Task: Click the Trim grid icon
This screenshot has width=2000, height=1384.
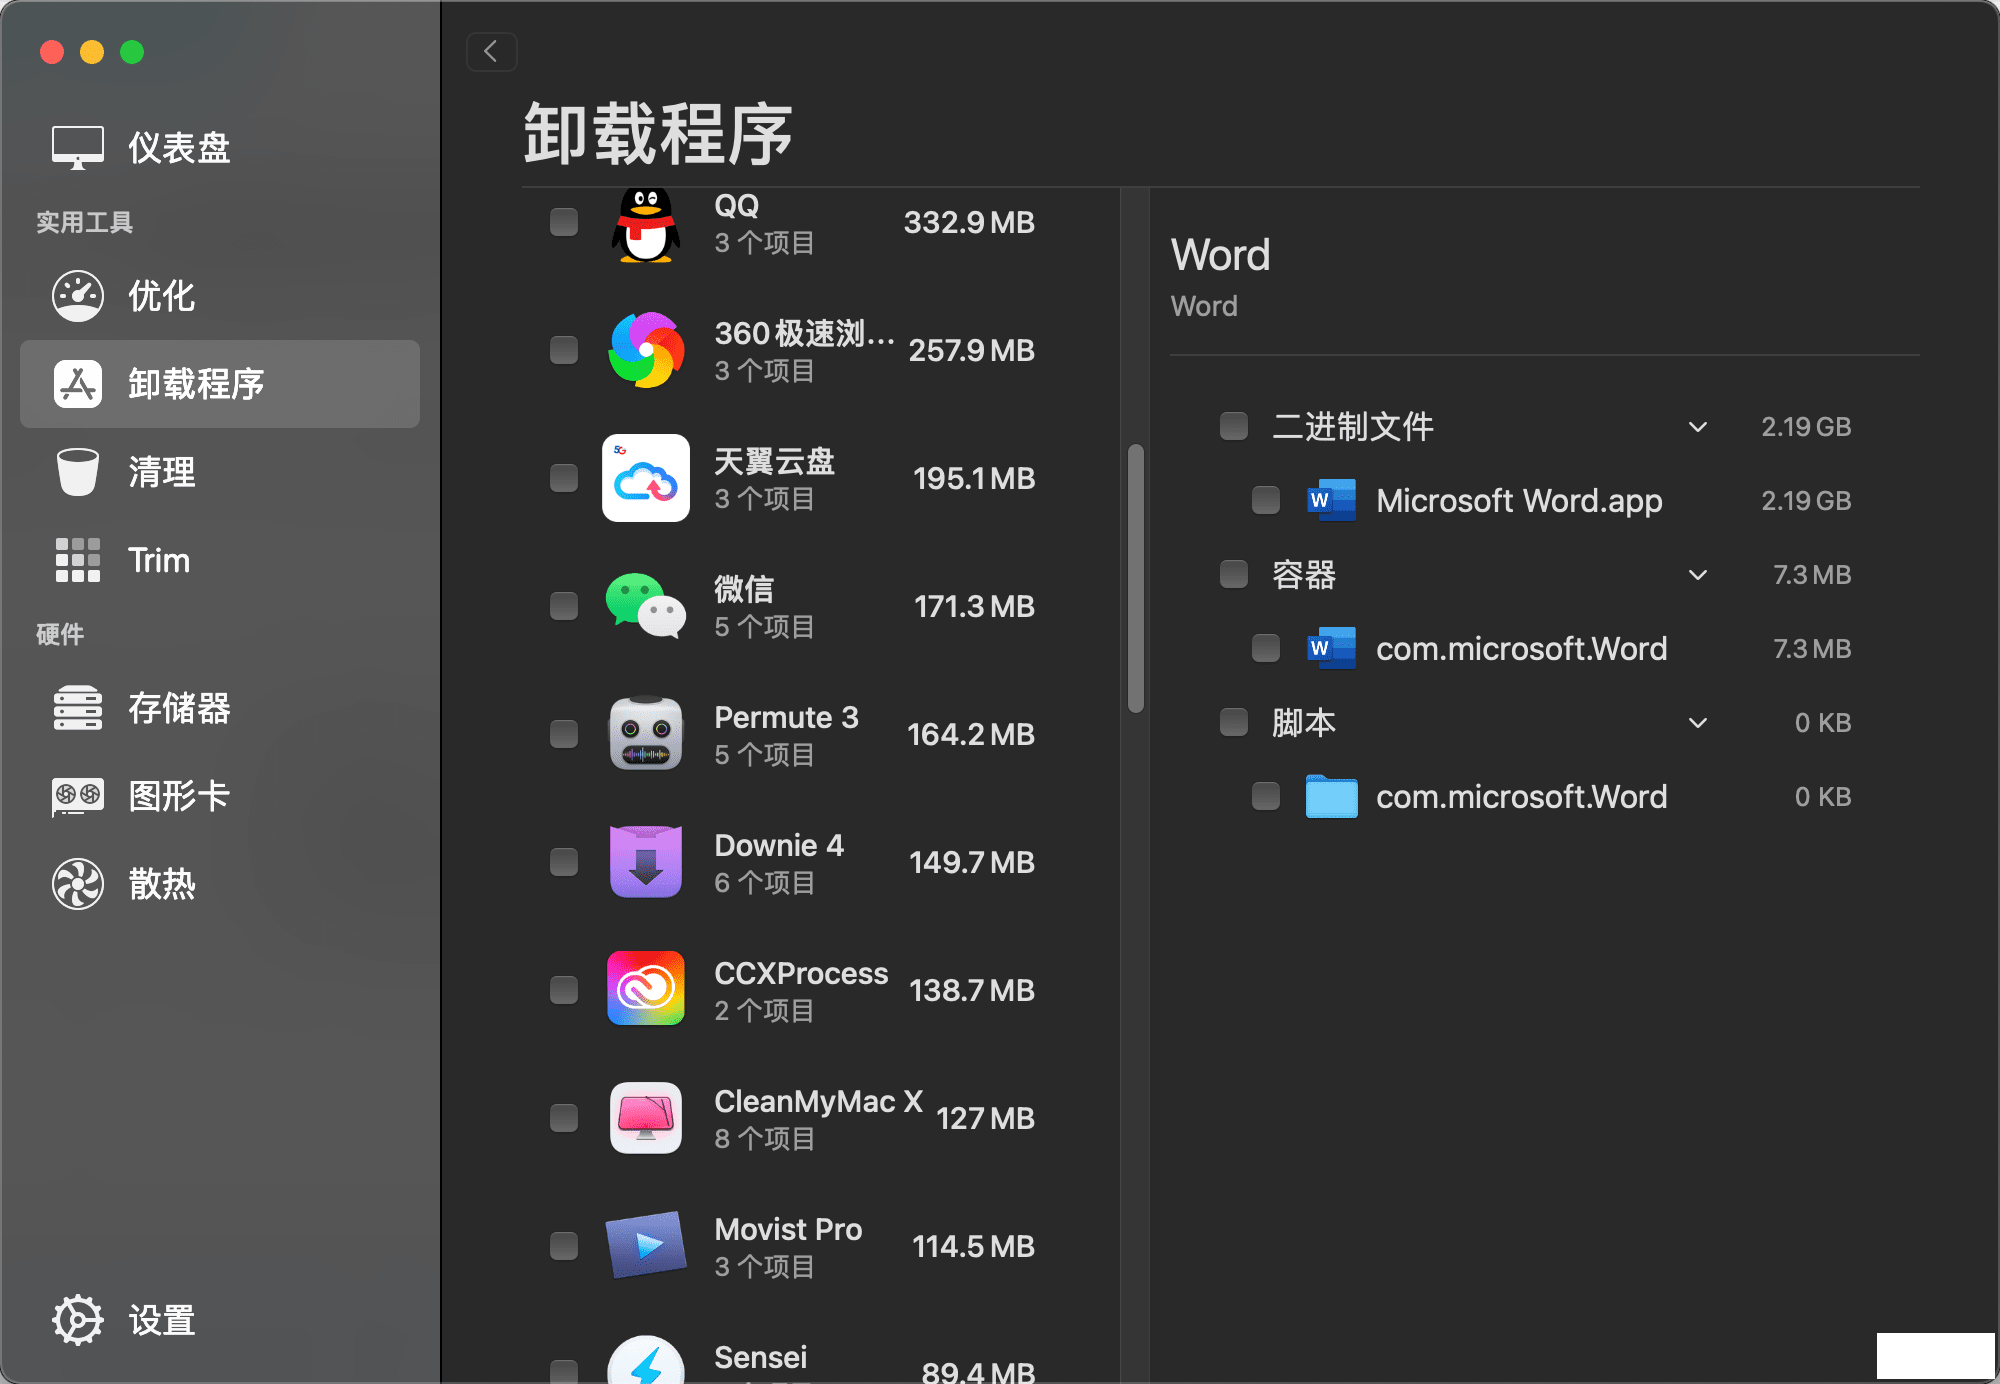Action: [78, 560]
